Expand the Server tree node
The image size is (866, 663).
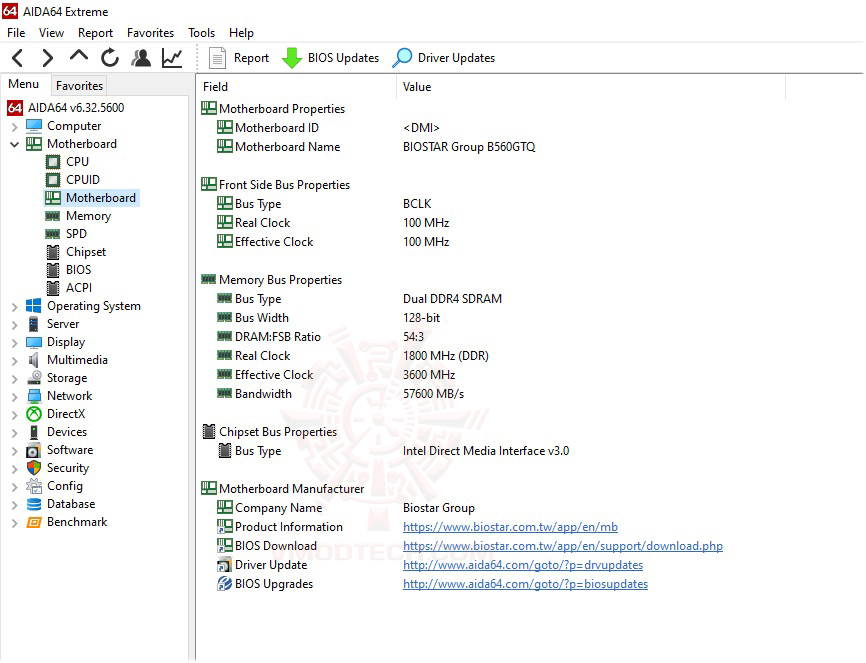point(14,325)
